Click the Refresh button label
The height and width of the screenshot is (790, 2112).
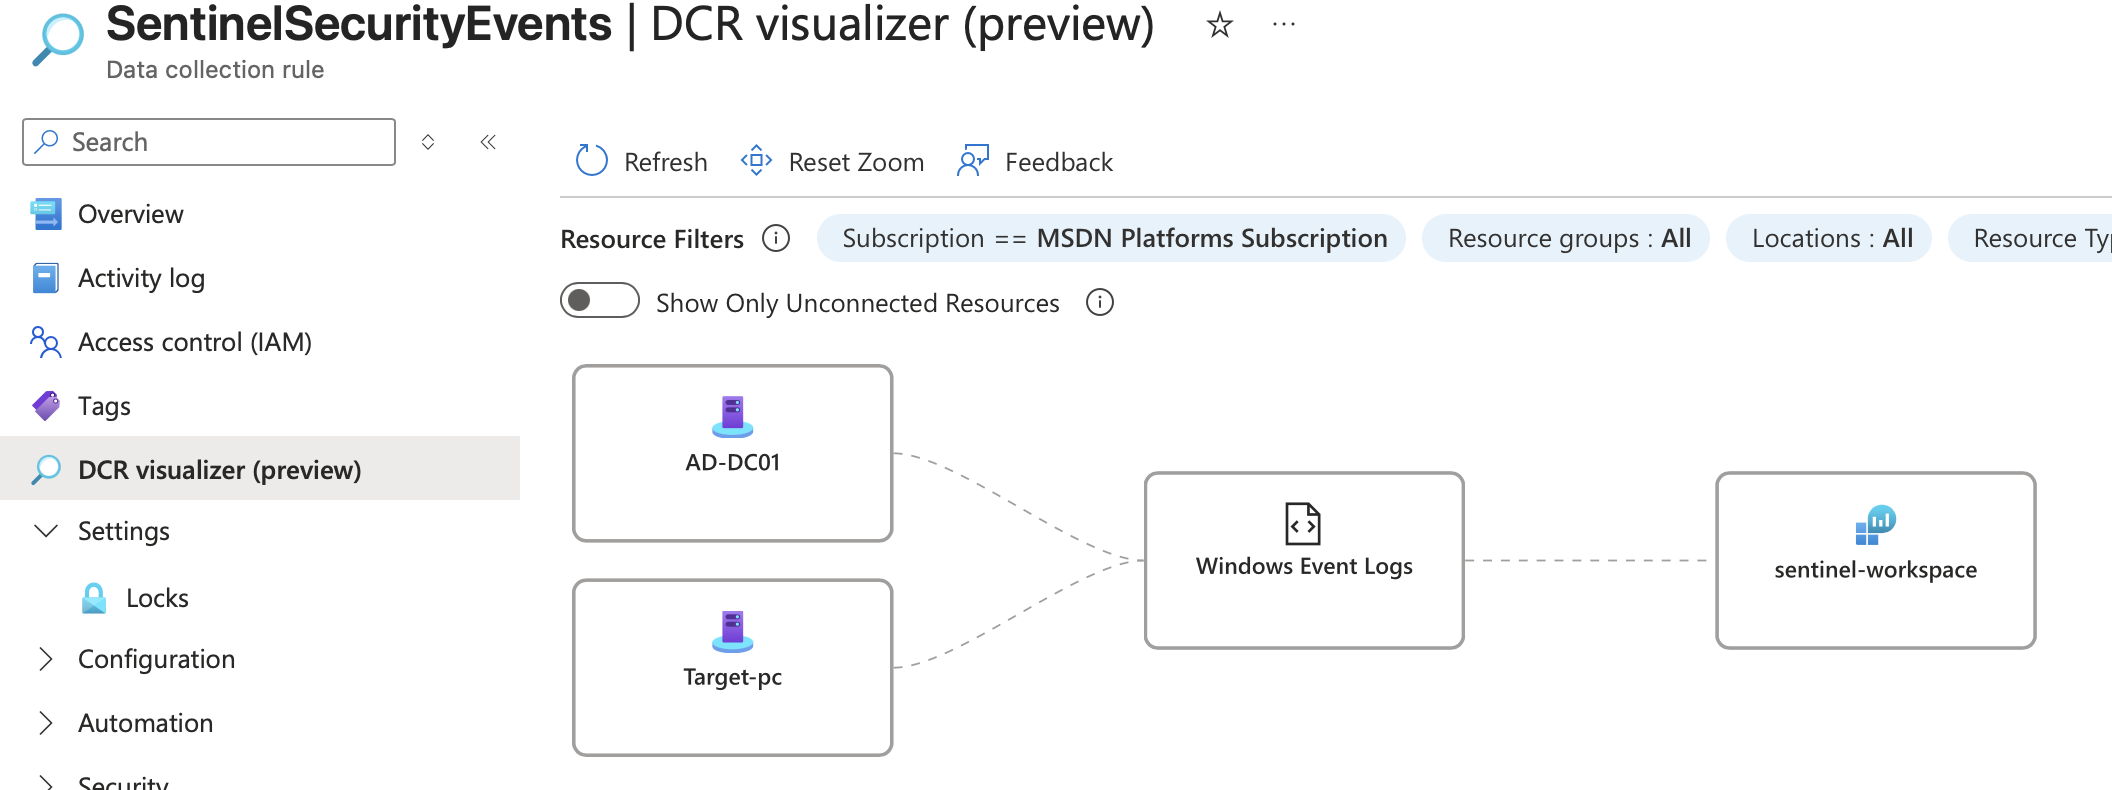[x=666, y=162]
